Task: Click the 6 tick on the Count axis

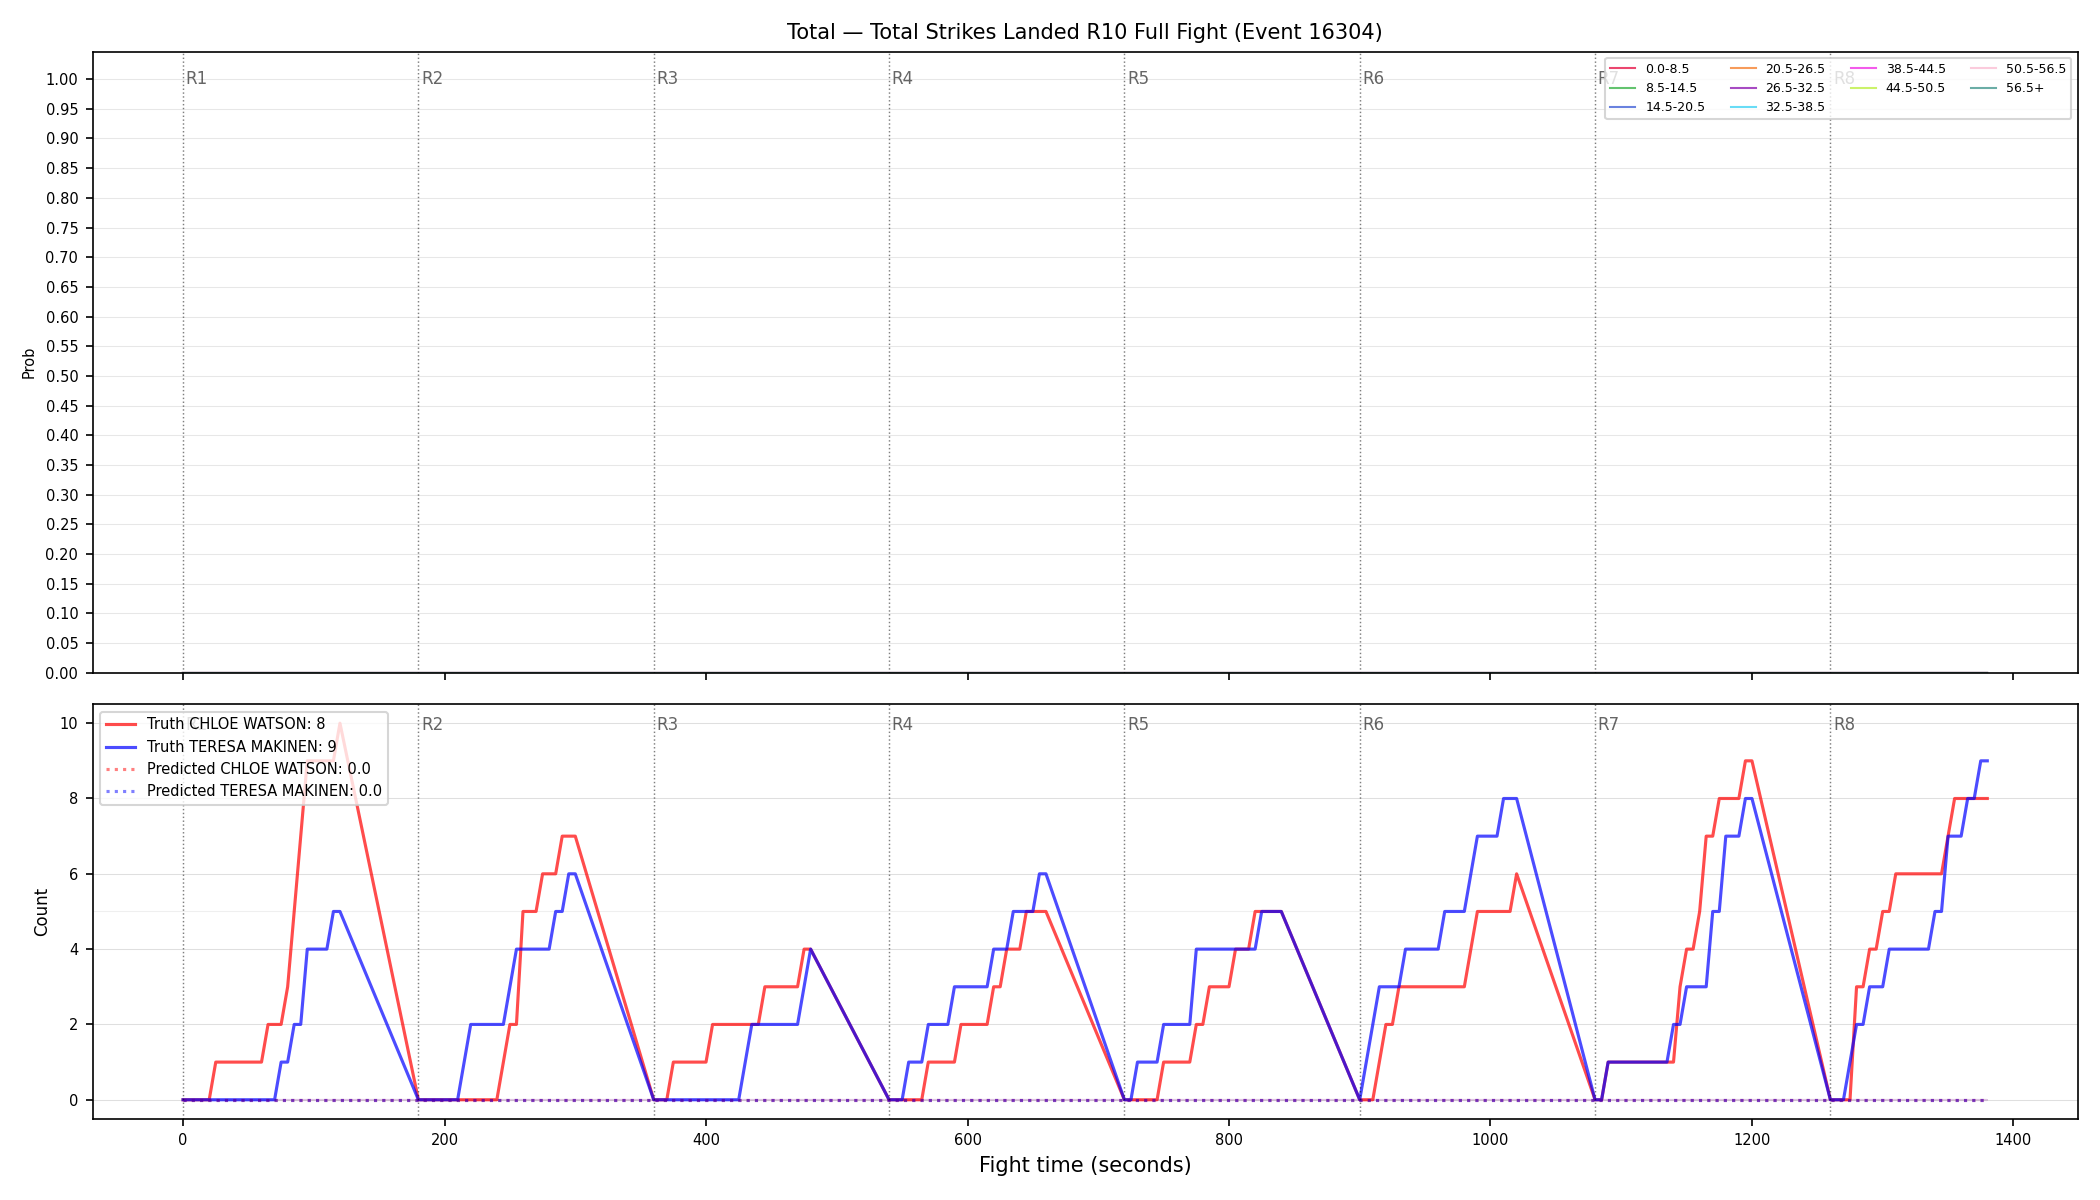Action: pyautogui.click(x=73, y=874)
